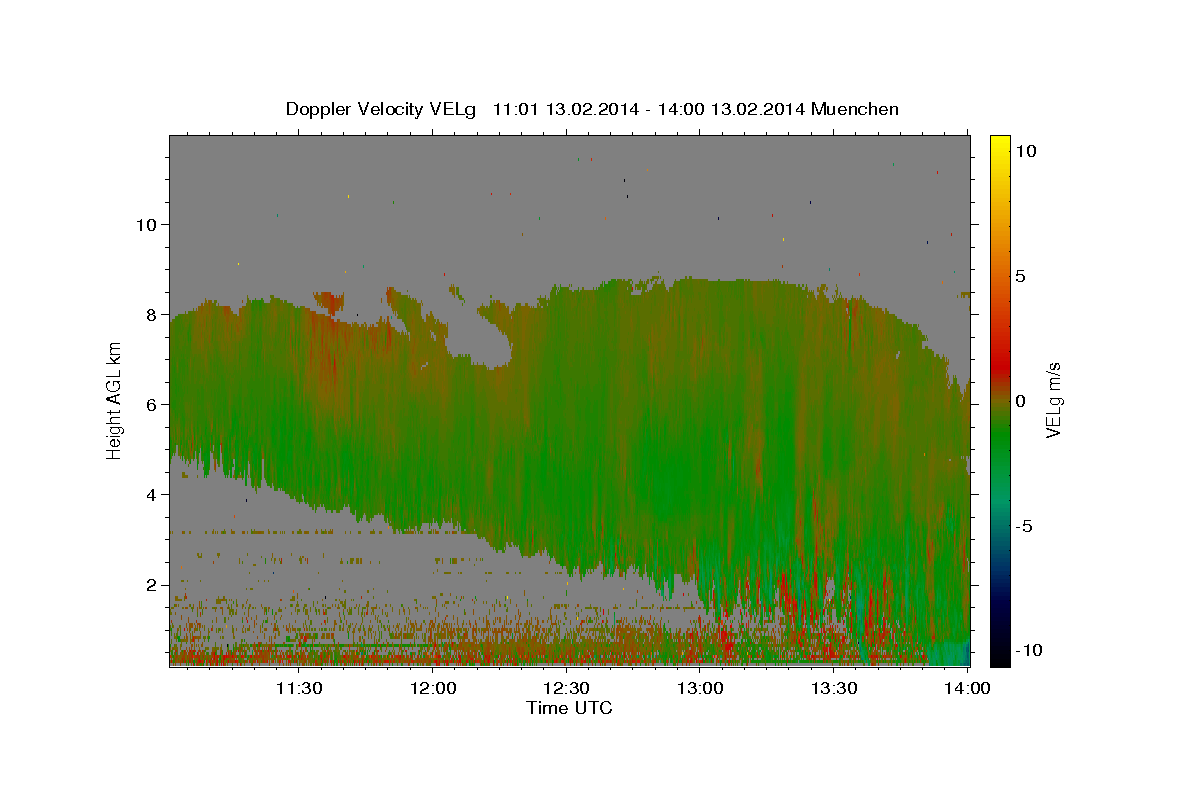The height and width of the screenshot is (800, 1200).
Task: Click the colorbar label '-10'
Action: click(x=1030, y=650)
